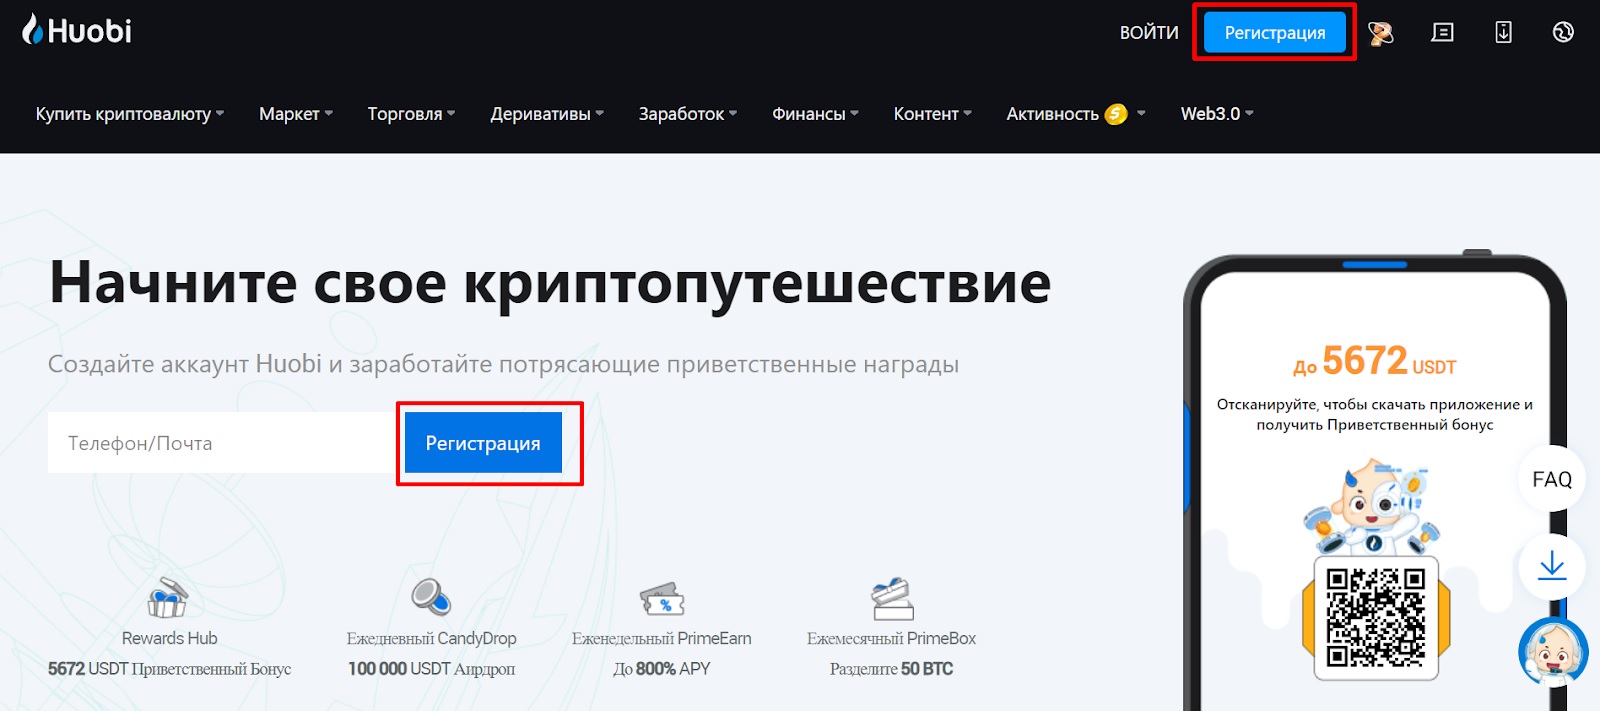Expand the Торговля dropdown
This screenshot has height=711, width=1600.
click(411, 114)
